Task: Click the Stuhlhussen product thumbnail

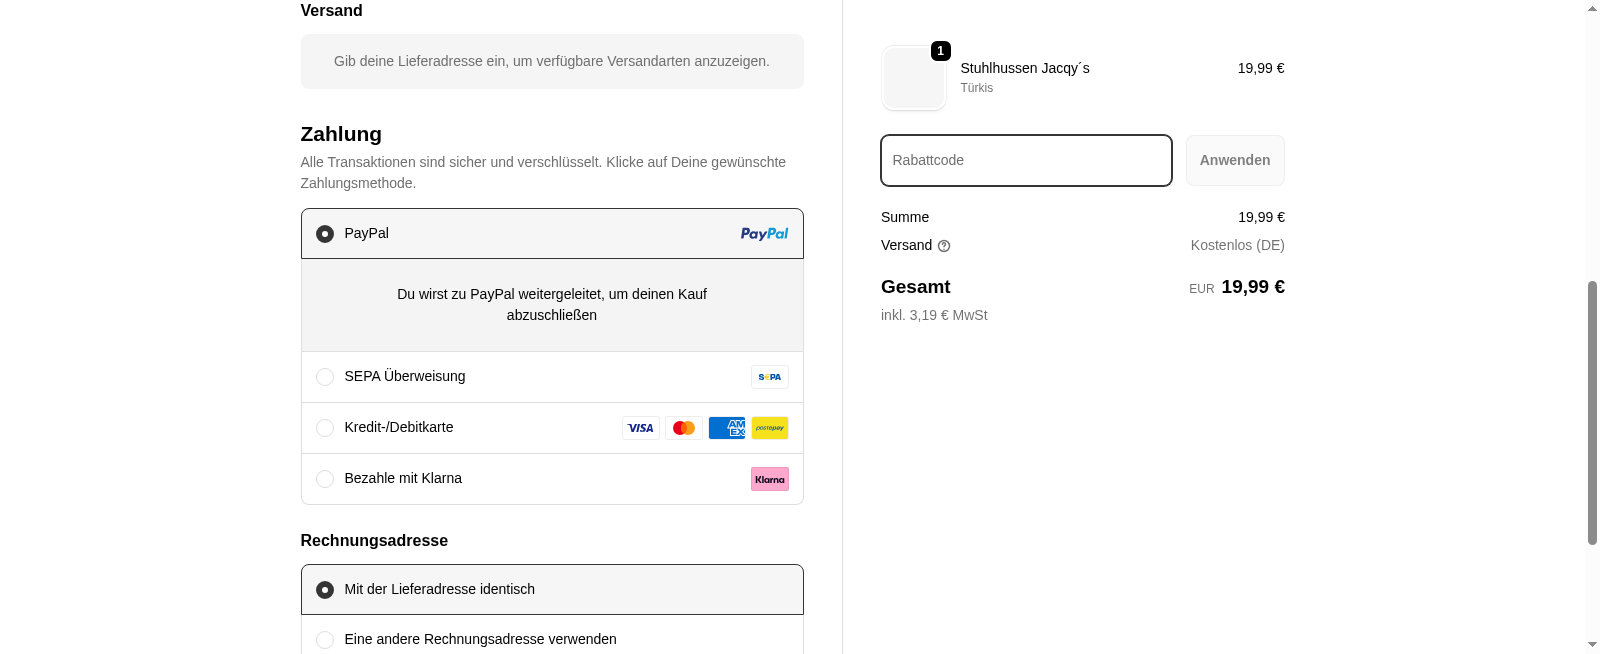Action: pos(913,77)
